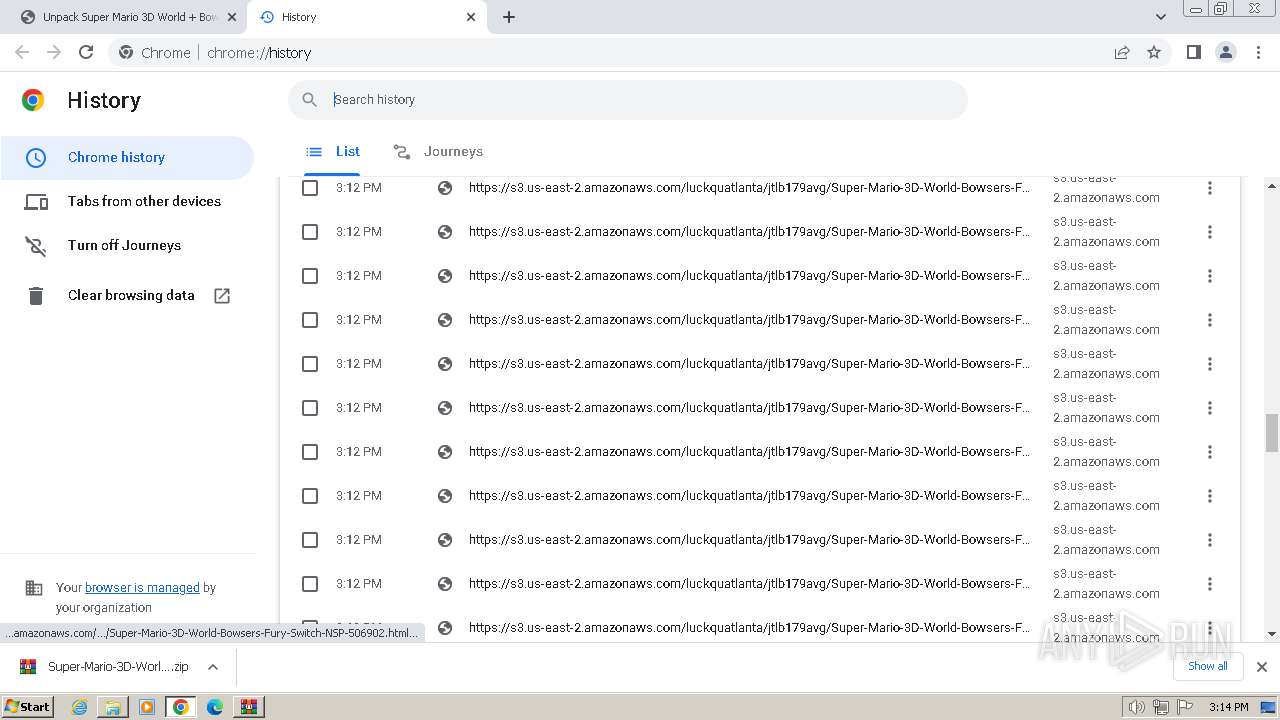Click Show all downloads button
Image resolution: width=1280 pixels, height=720 pixels.
pos(1208,666)
